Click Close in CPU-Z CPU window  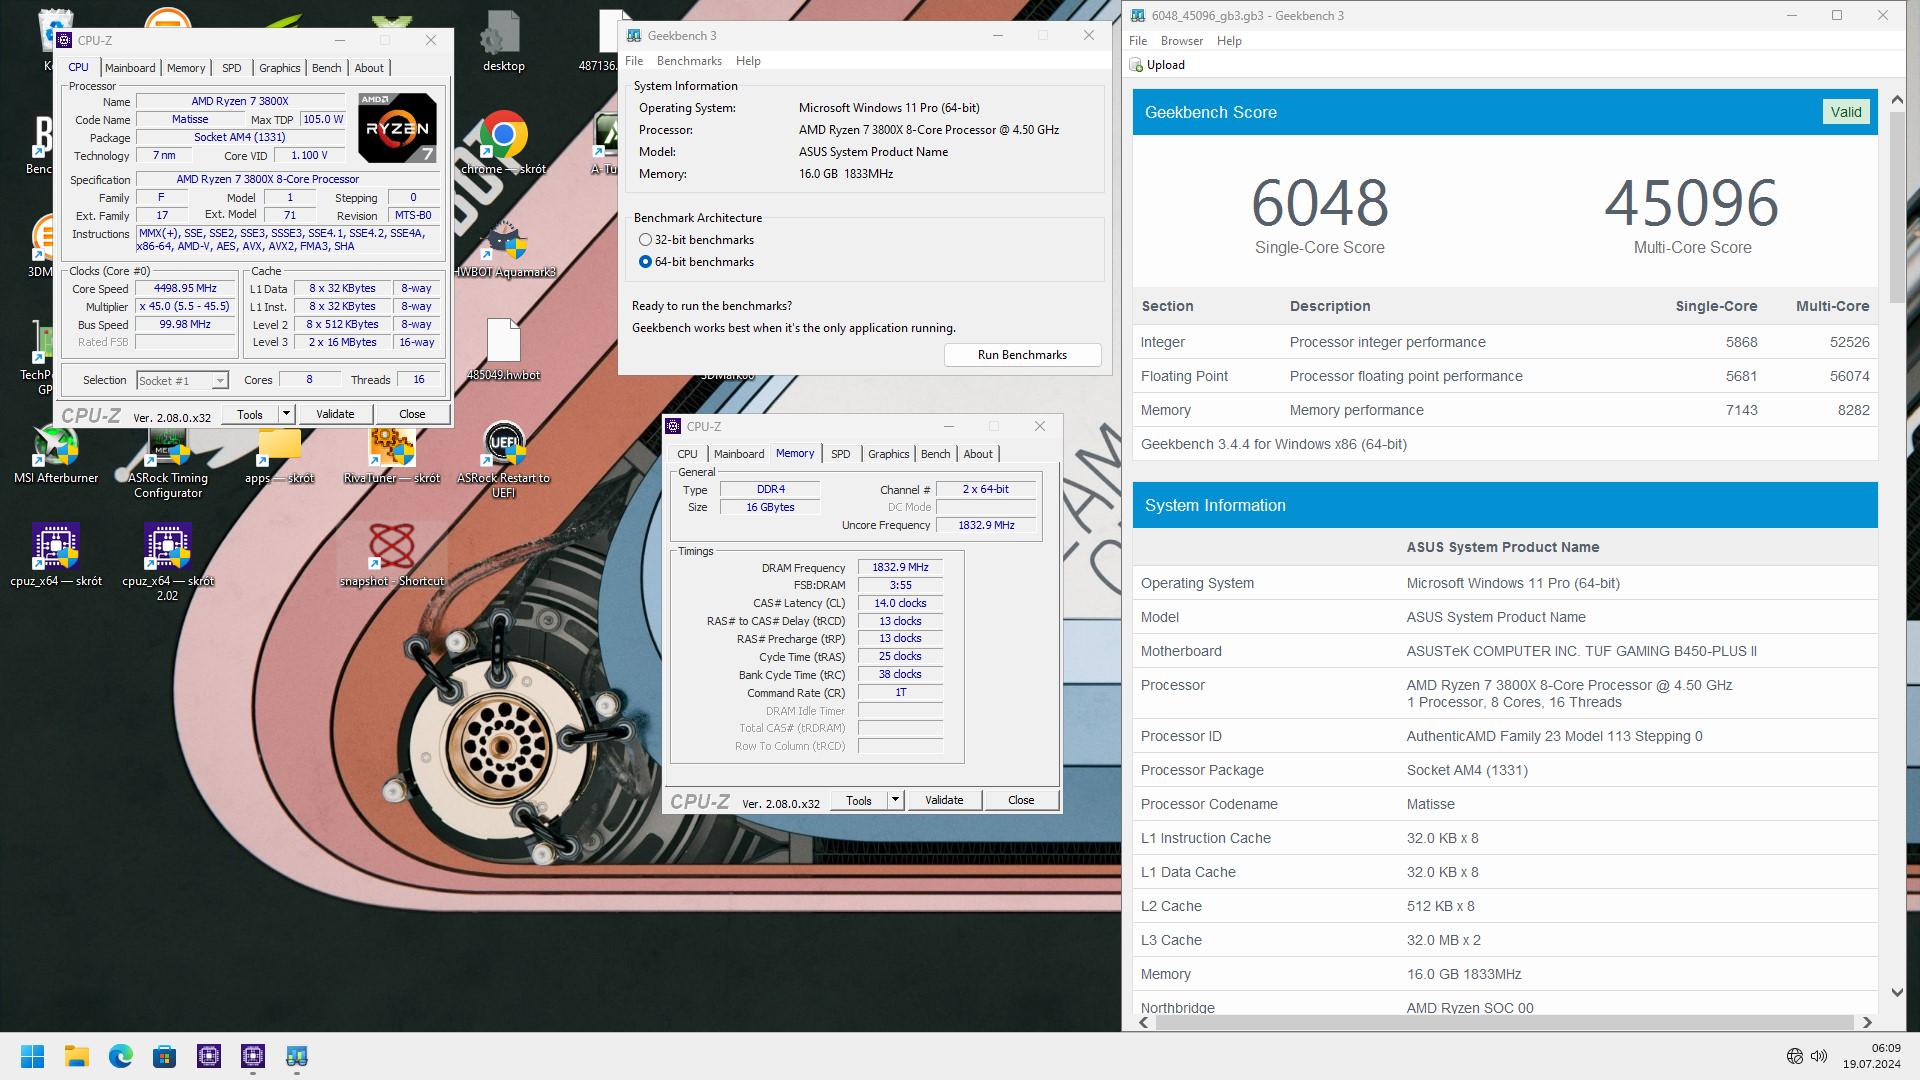click(412, 414)
